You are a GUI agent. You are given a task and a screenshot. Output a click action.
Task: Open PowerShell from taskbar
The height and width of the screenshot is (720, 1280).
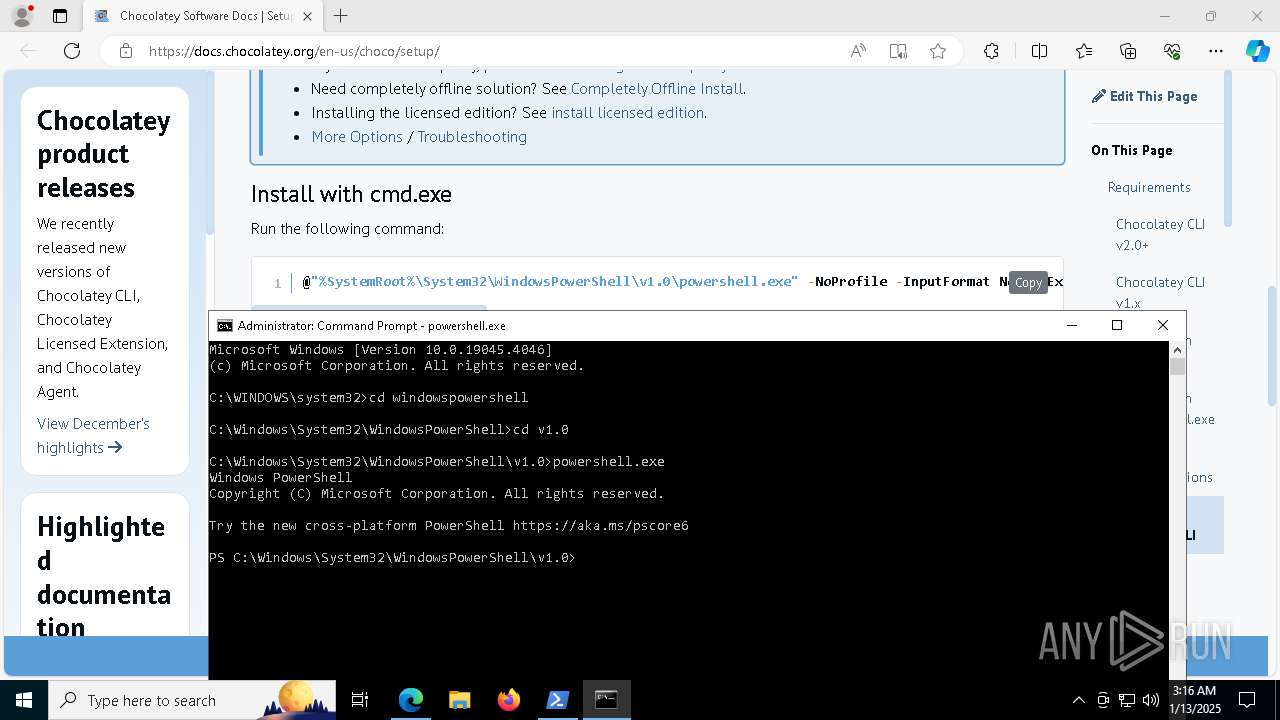(x=558, y=700)
